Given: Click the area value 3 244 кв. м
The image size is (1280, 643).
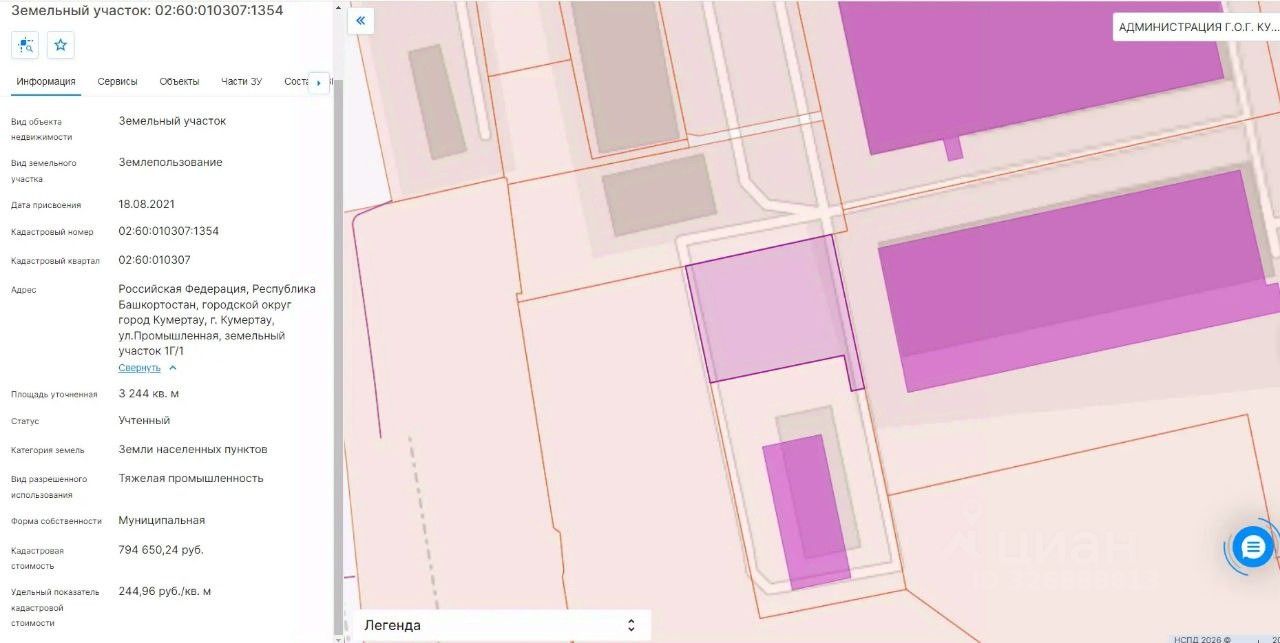Looking at the screenshot, I should click(x=149, y=393).
